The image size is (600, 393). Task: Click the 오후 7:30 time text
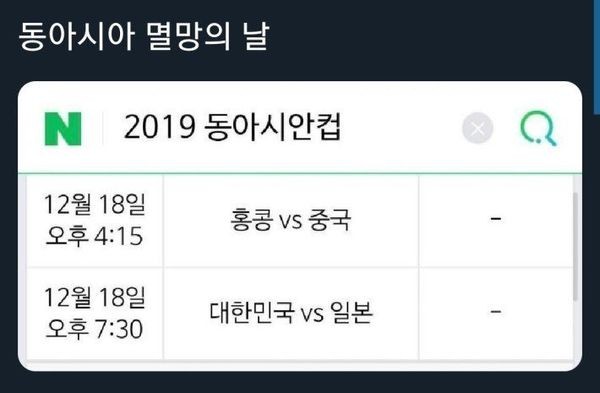click(x=94, y=329)
